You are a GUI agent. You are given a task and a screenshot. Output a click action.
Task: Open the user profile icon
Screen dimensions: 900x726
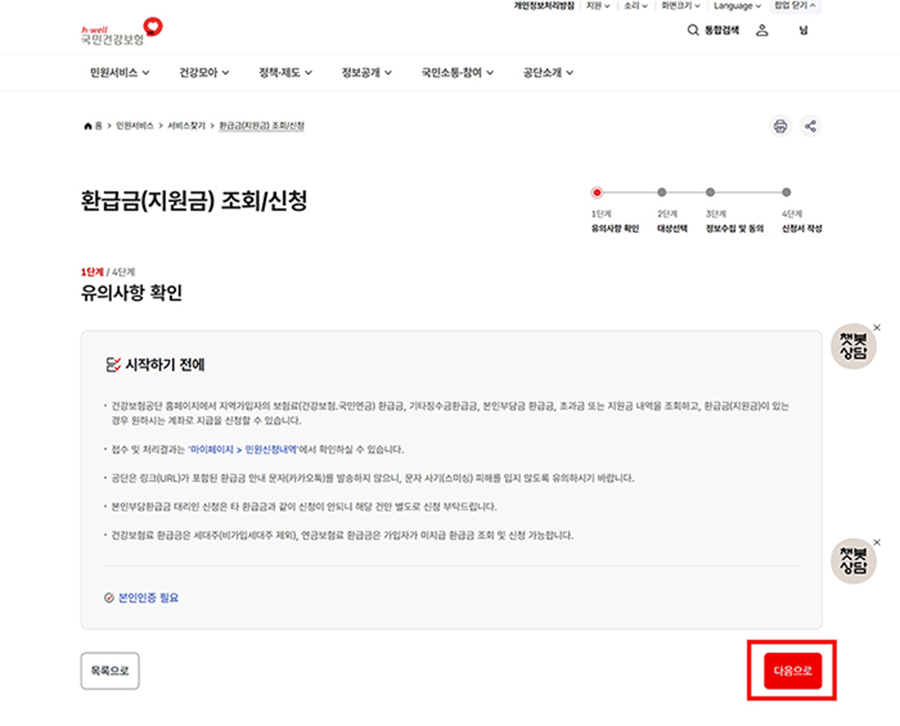tap(762, 30)
